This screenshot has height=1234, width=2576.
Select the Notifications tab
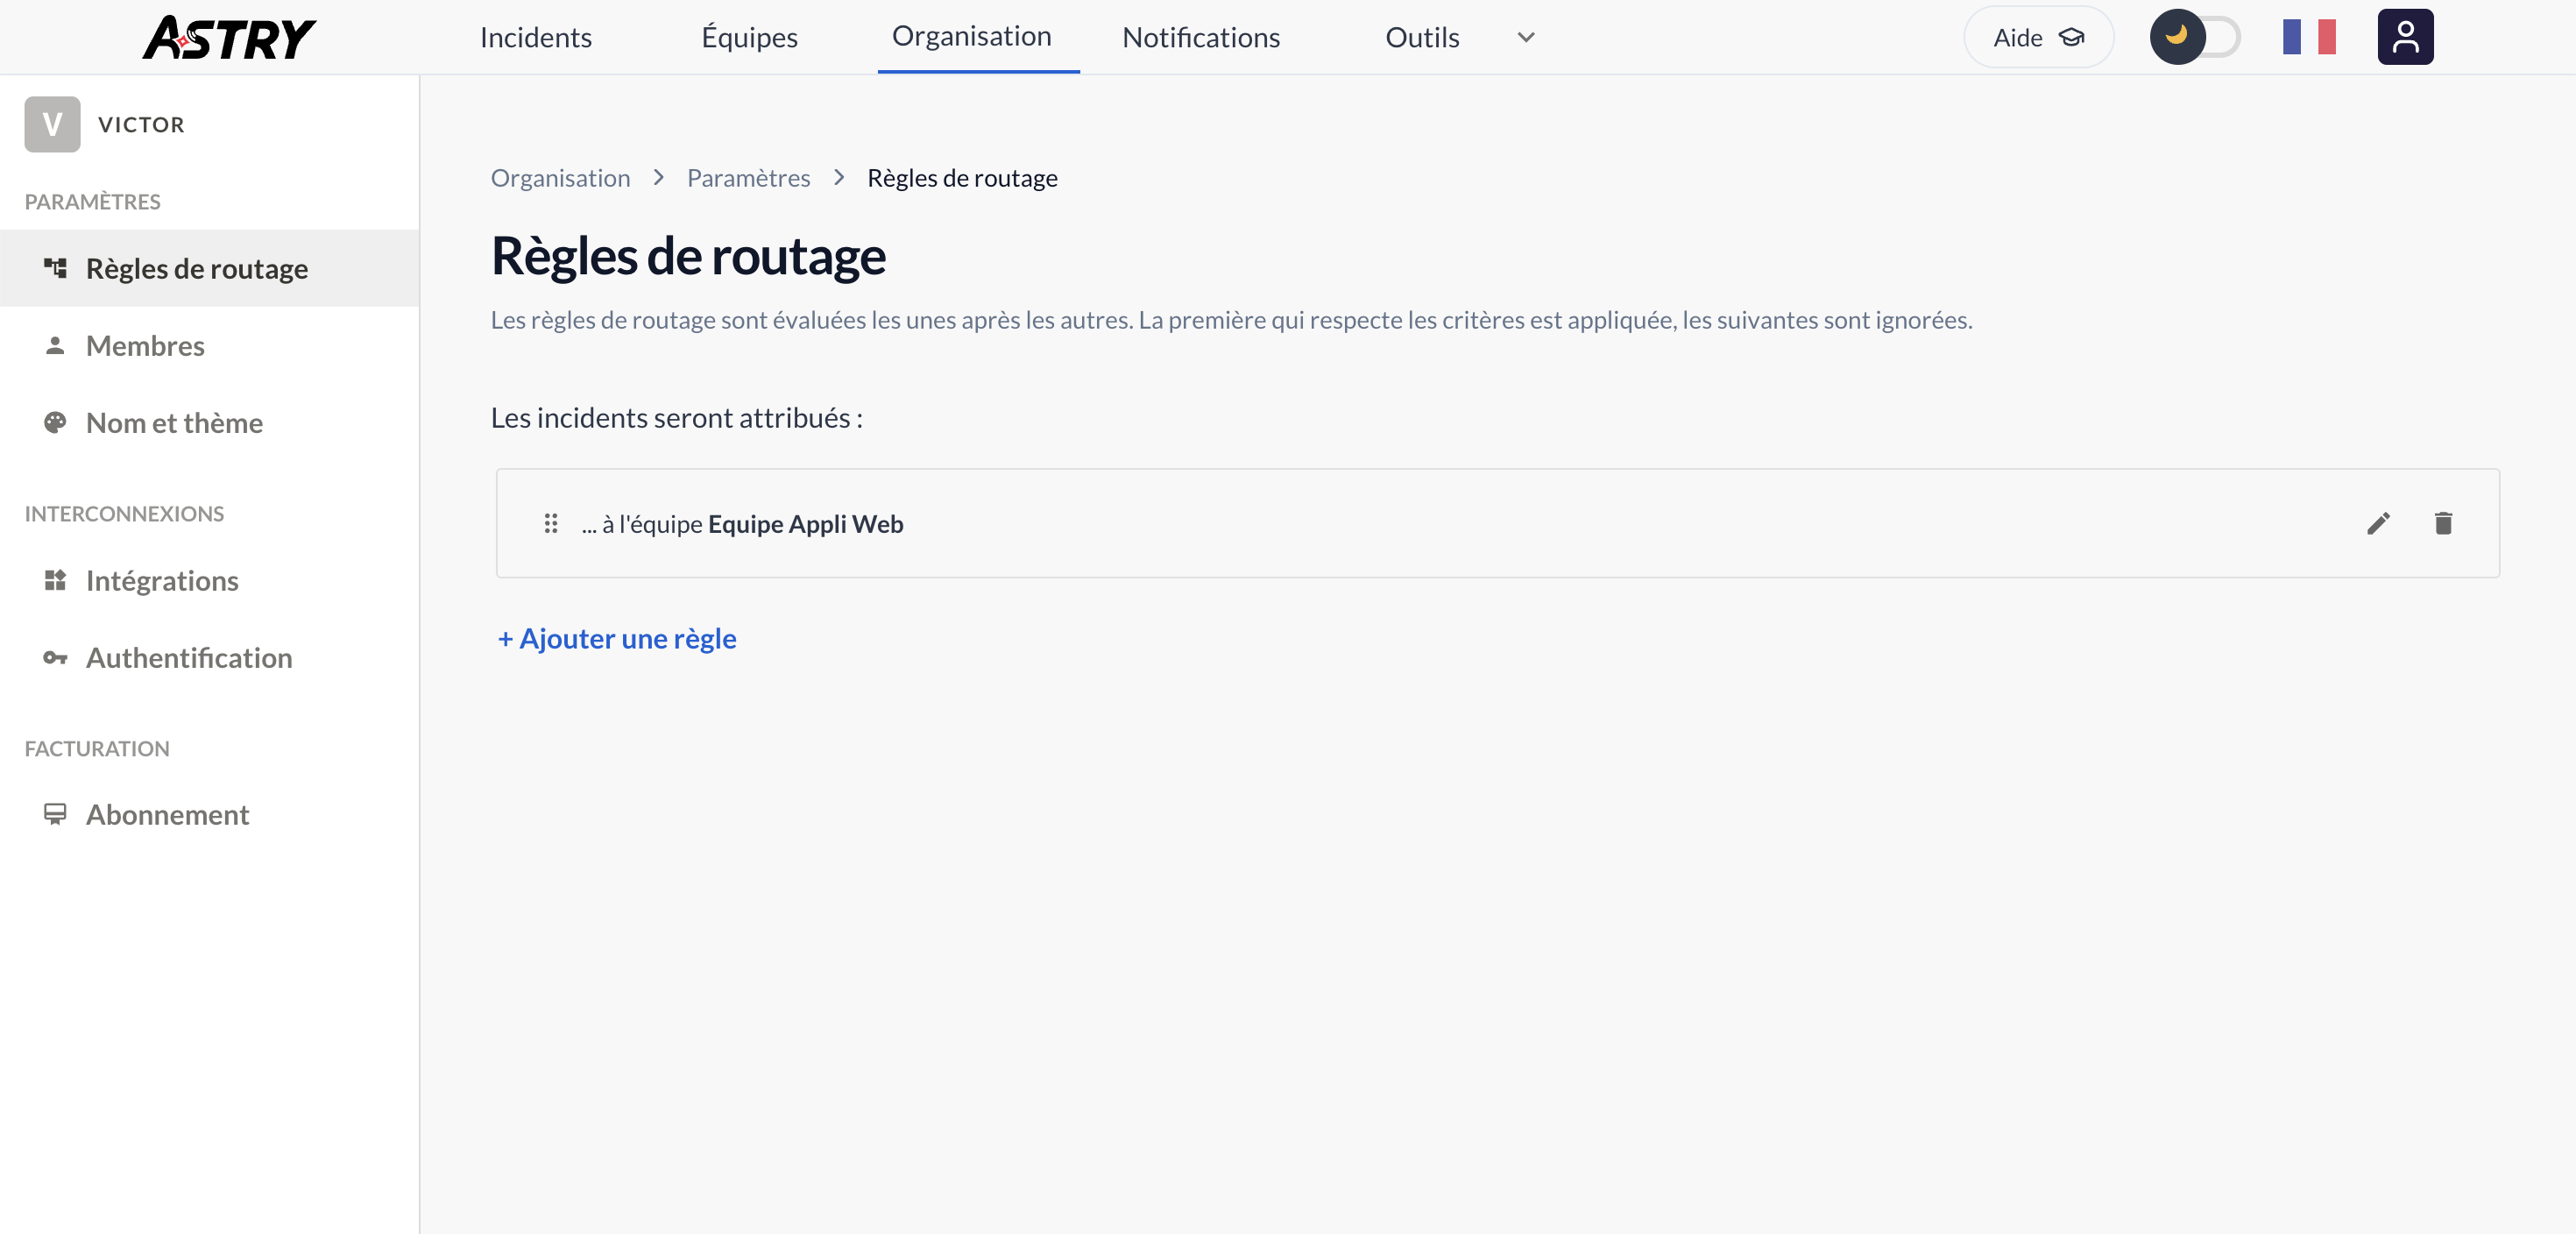(1201, 38)
